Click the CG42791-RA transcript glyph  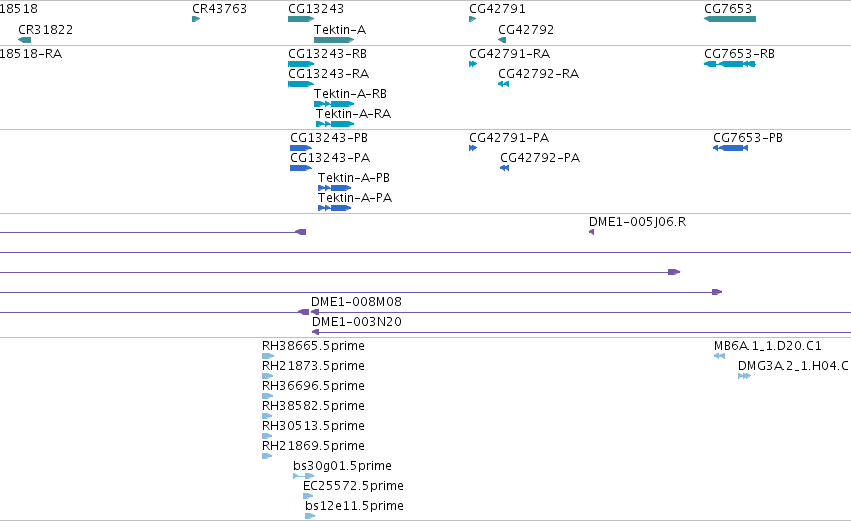tap(473, 64)
